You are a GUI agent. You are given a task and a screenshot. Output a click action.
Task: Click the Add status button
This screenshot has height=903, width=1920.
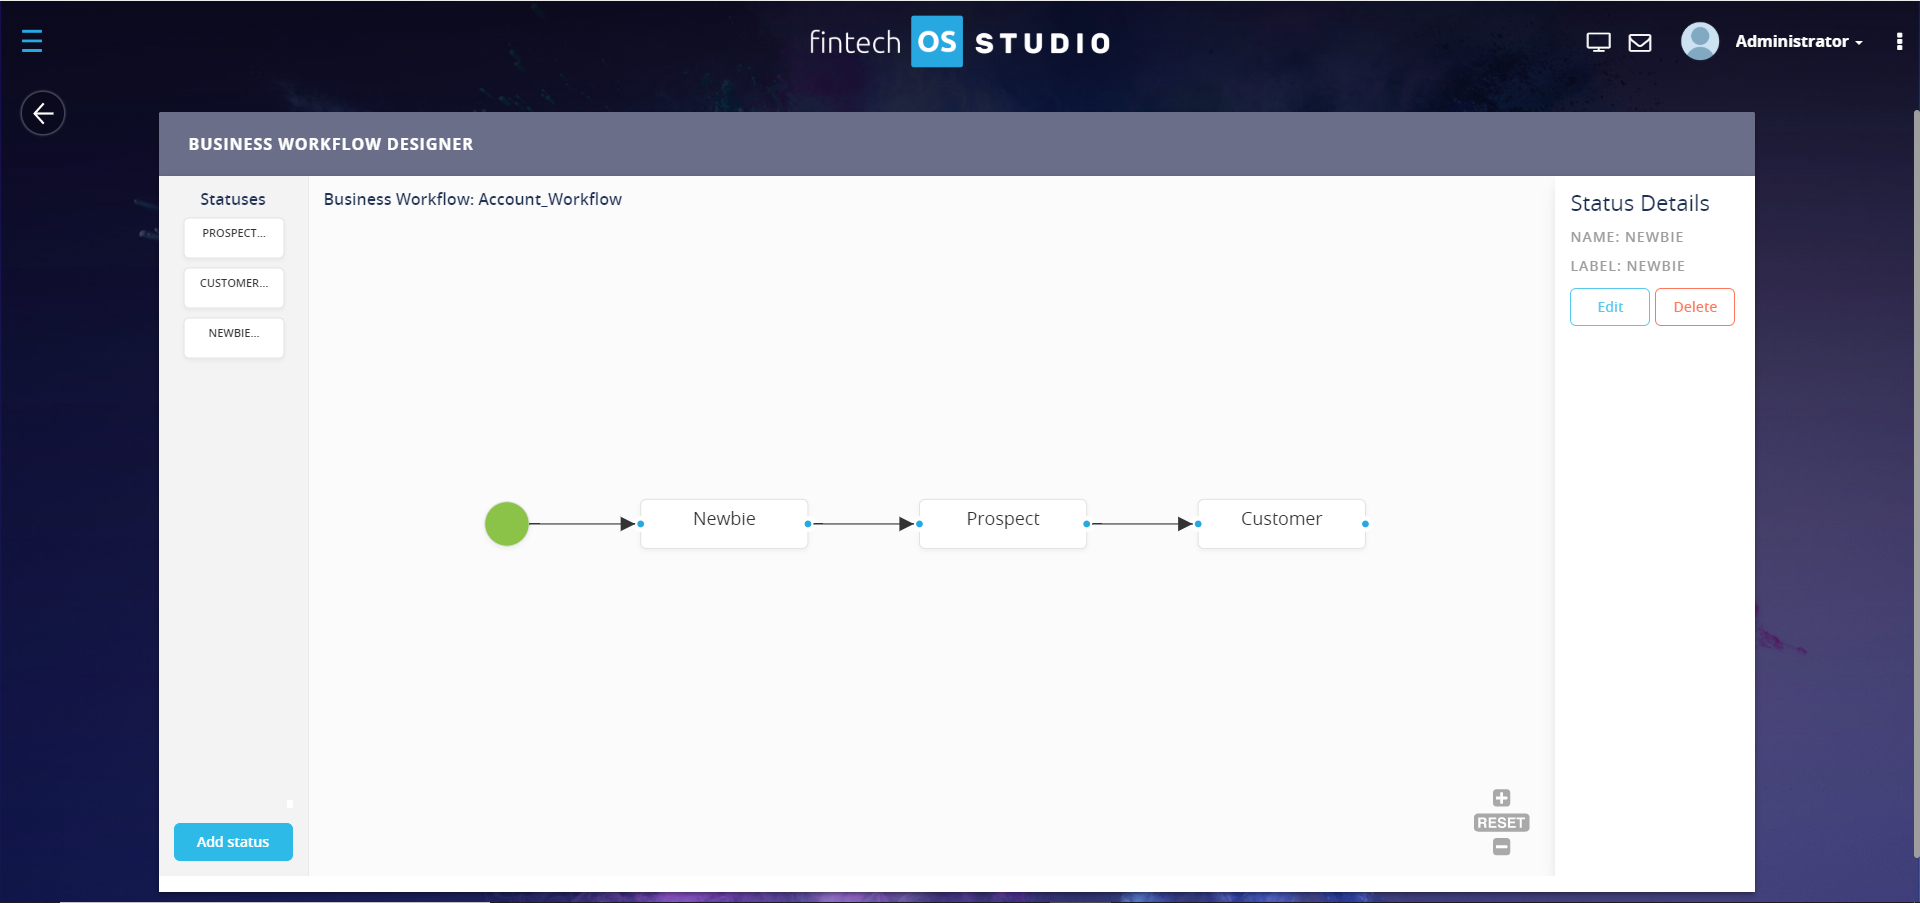[x=233, y=842]
